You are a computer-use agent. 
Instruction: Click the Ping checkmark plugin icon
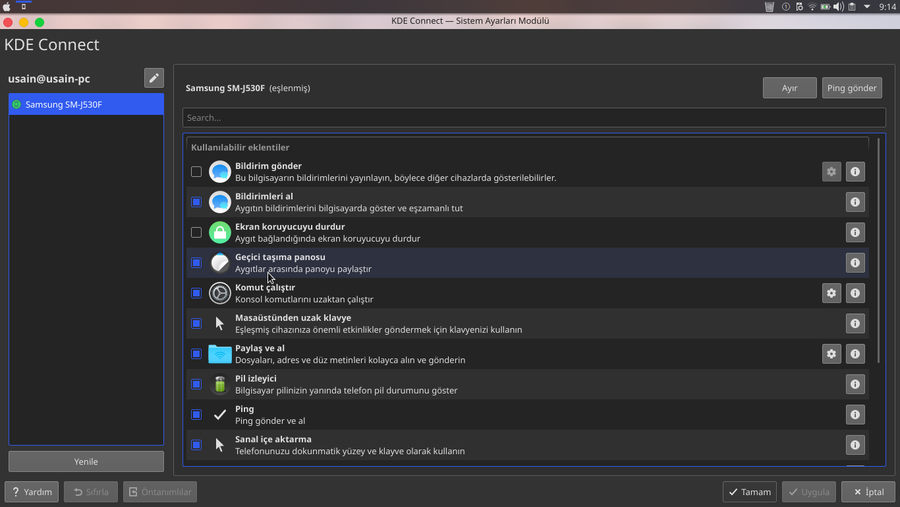(x=220, y=415)
